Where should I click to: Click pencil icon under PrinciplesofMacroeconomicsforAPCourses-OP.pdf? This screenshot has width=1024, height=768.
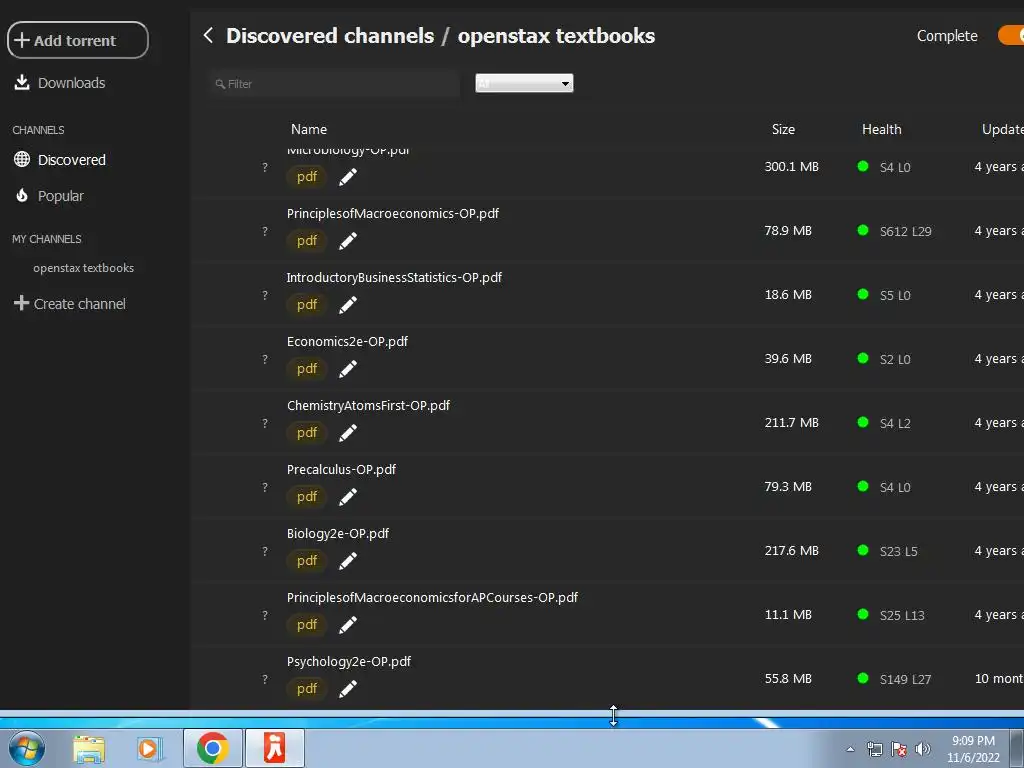pos(347,625)
